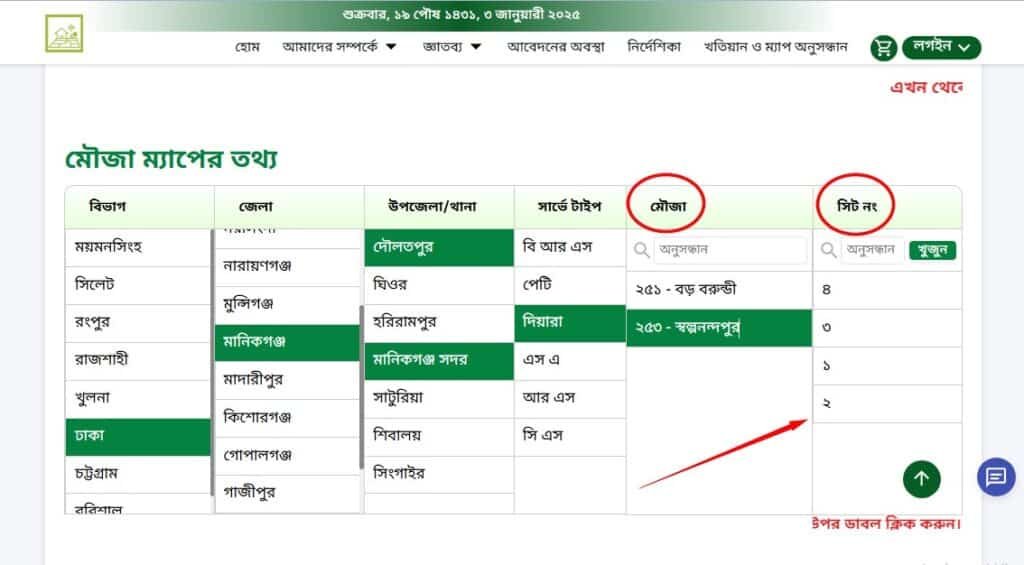The image size is (1024, 565).
Task: Choose দিয়ারা survey type
Action: (570, 323)
